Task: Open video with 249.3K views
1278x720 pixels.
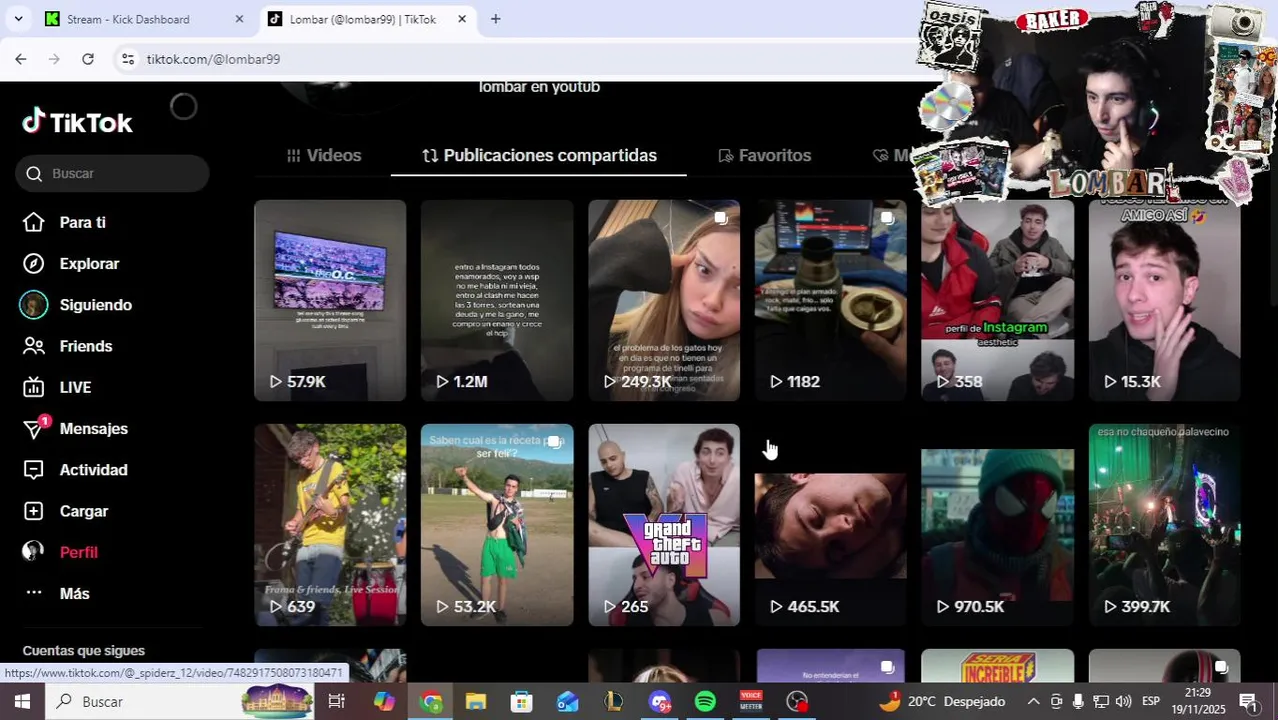Action: pos(664,300)
